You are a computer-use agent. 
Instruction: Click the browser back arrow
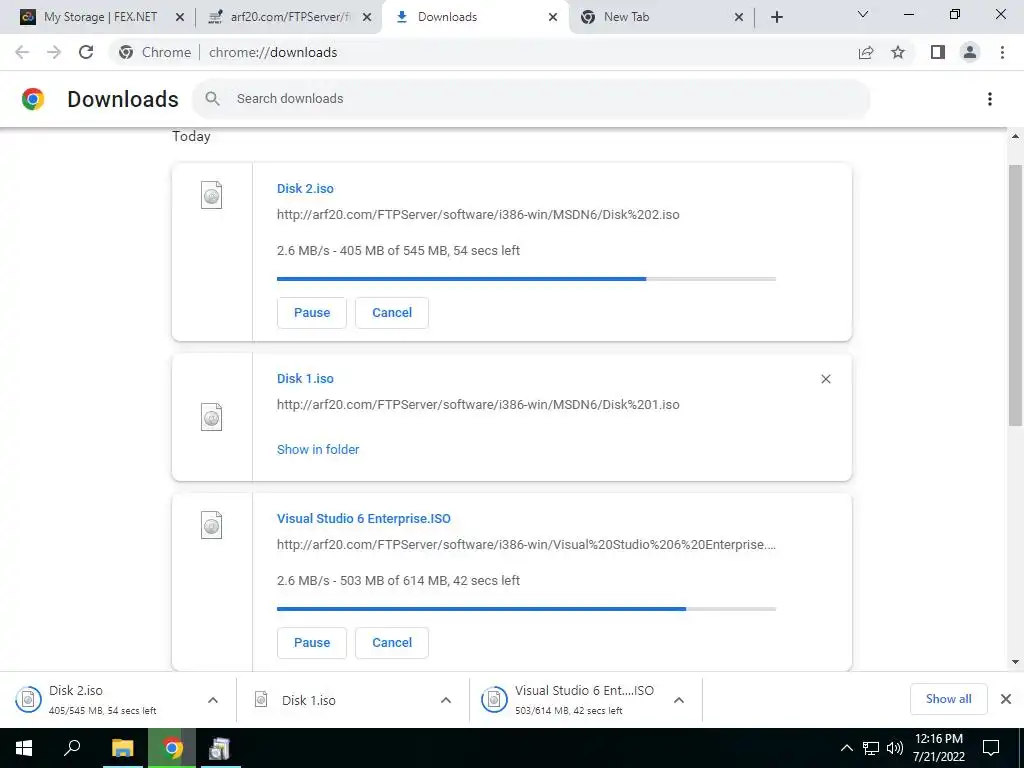click(x=22, y=52)
